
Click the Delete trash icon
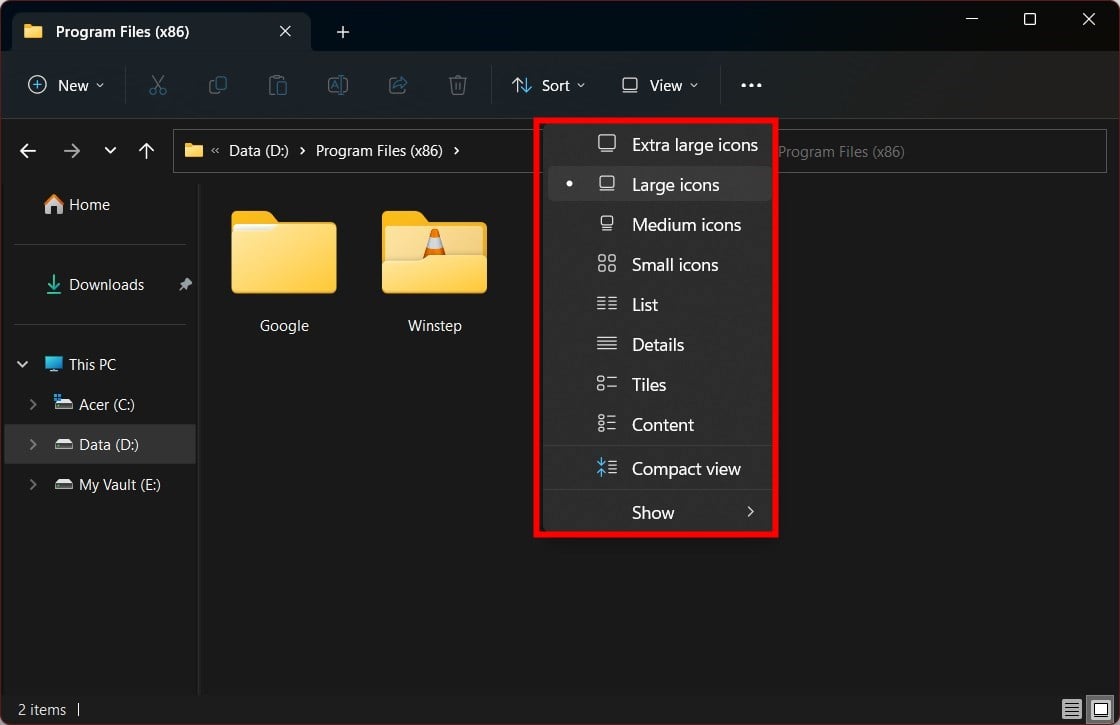tap(458, 85)
